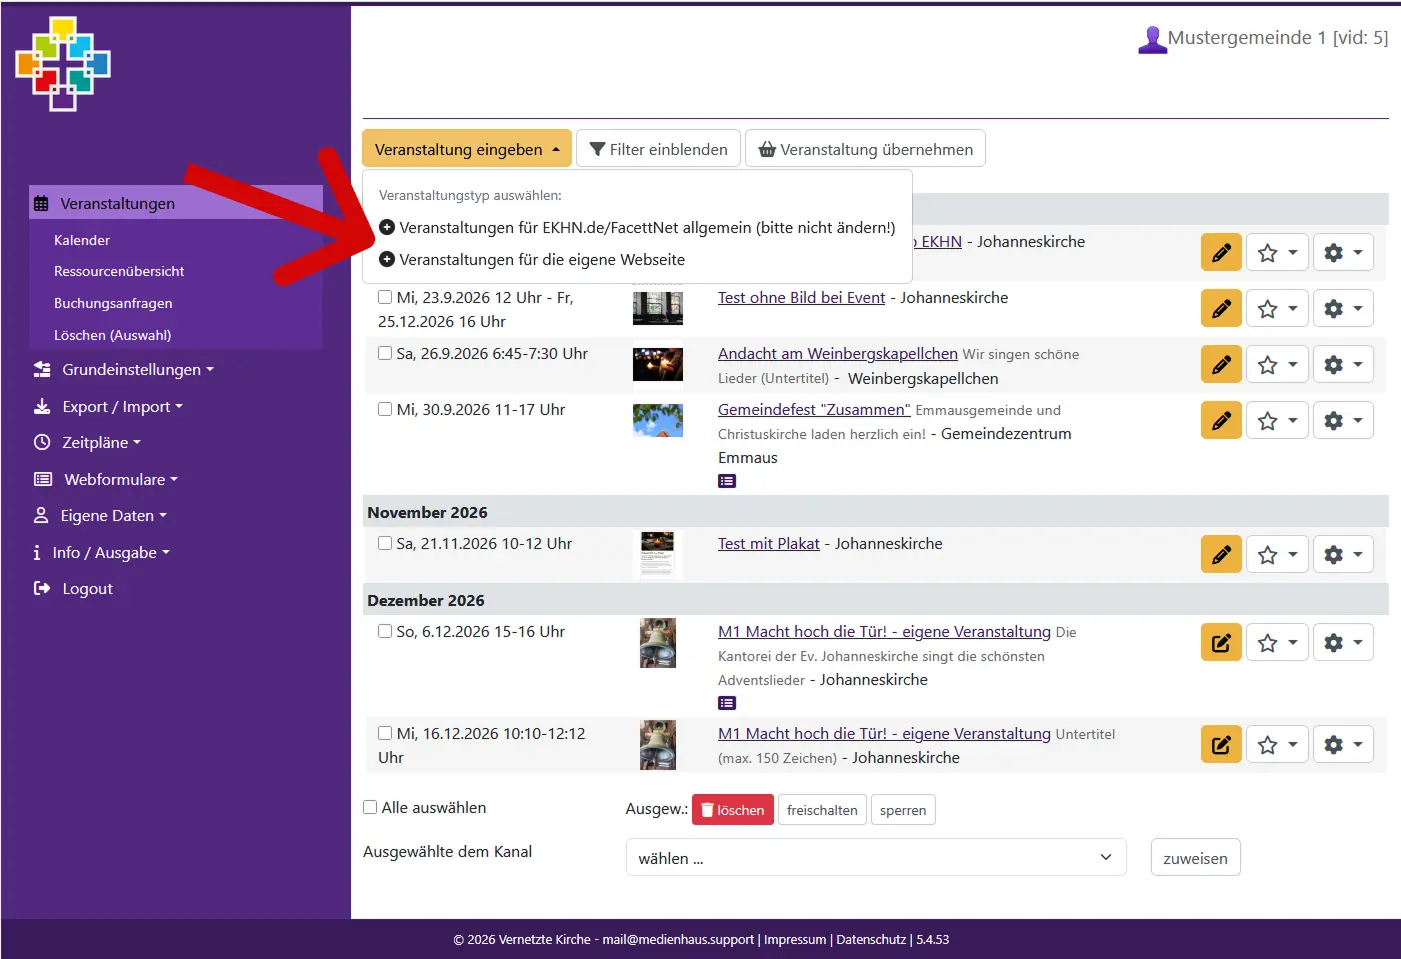Tick the checkbox for Sa, 21.11.2026 event

tap(385, 543)
